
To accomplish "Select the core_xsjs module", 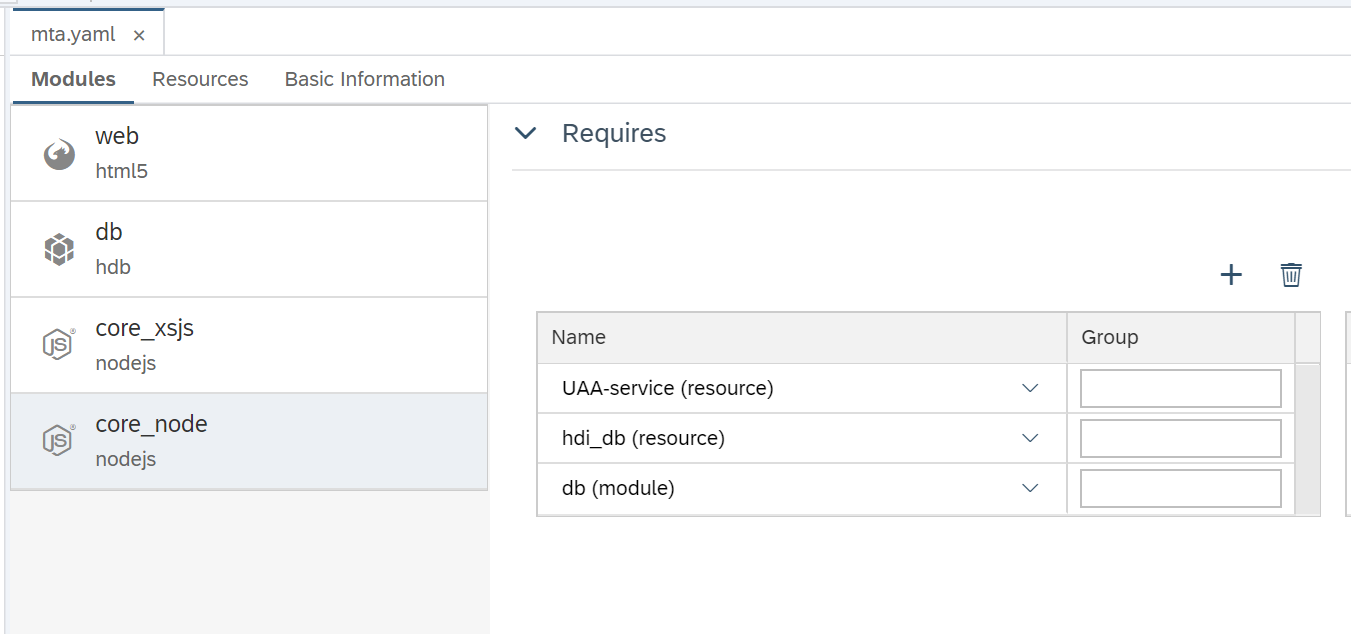I will coord(249,345).
